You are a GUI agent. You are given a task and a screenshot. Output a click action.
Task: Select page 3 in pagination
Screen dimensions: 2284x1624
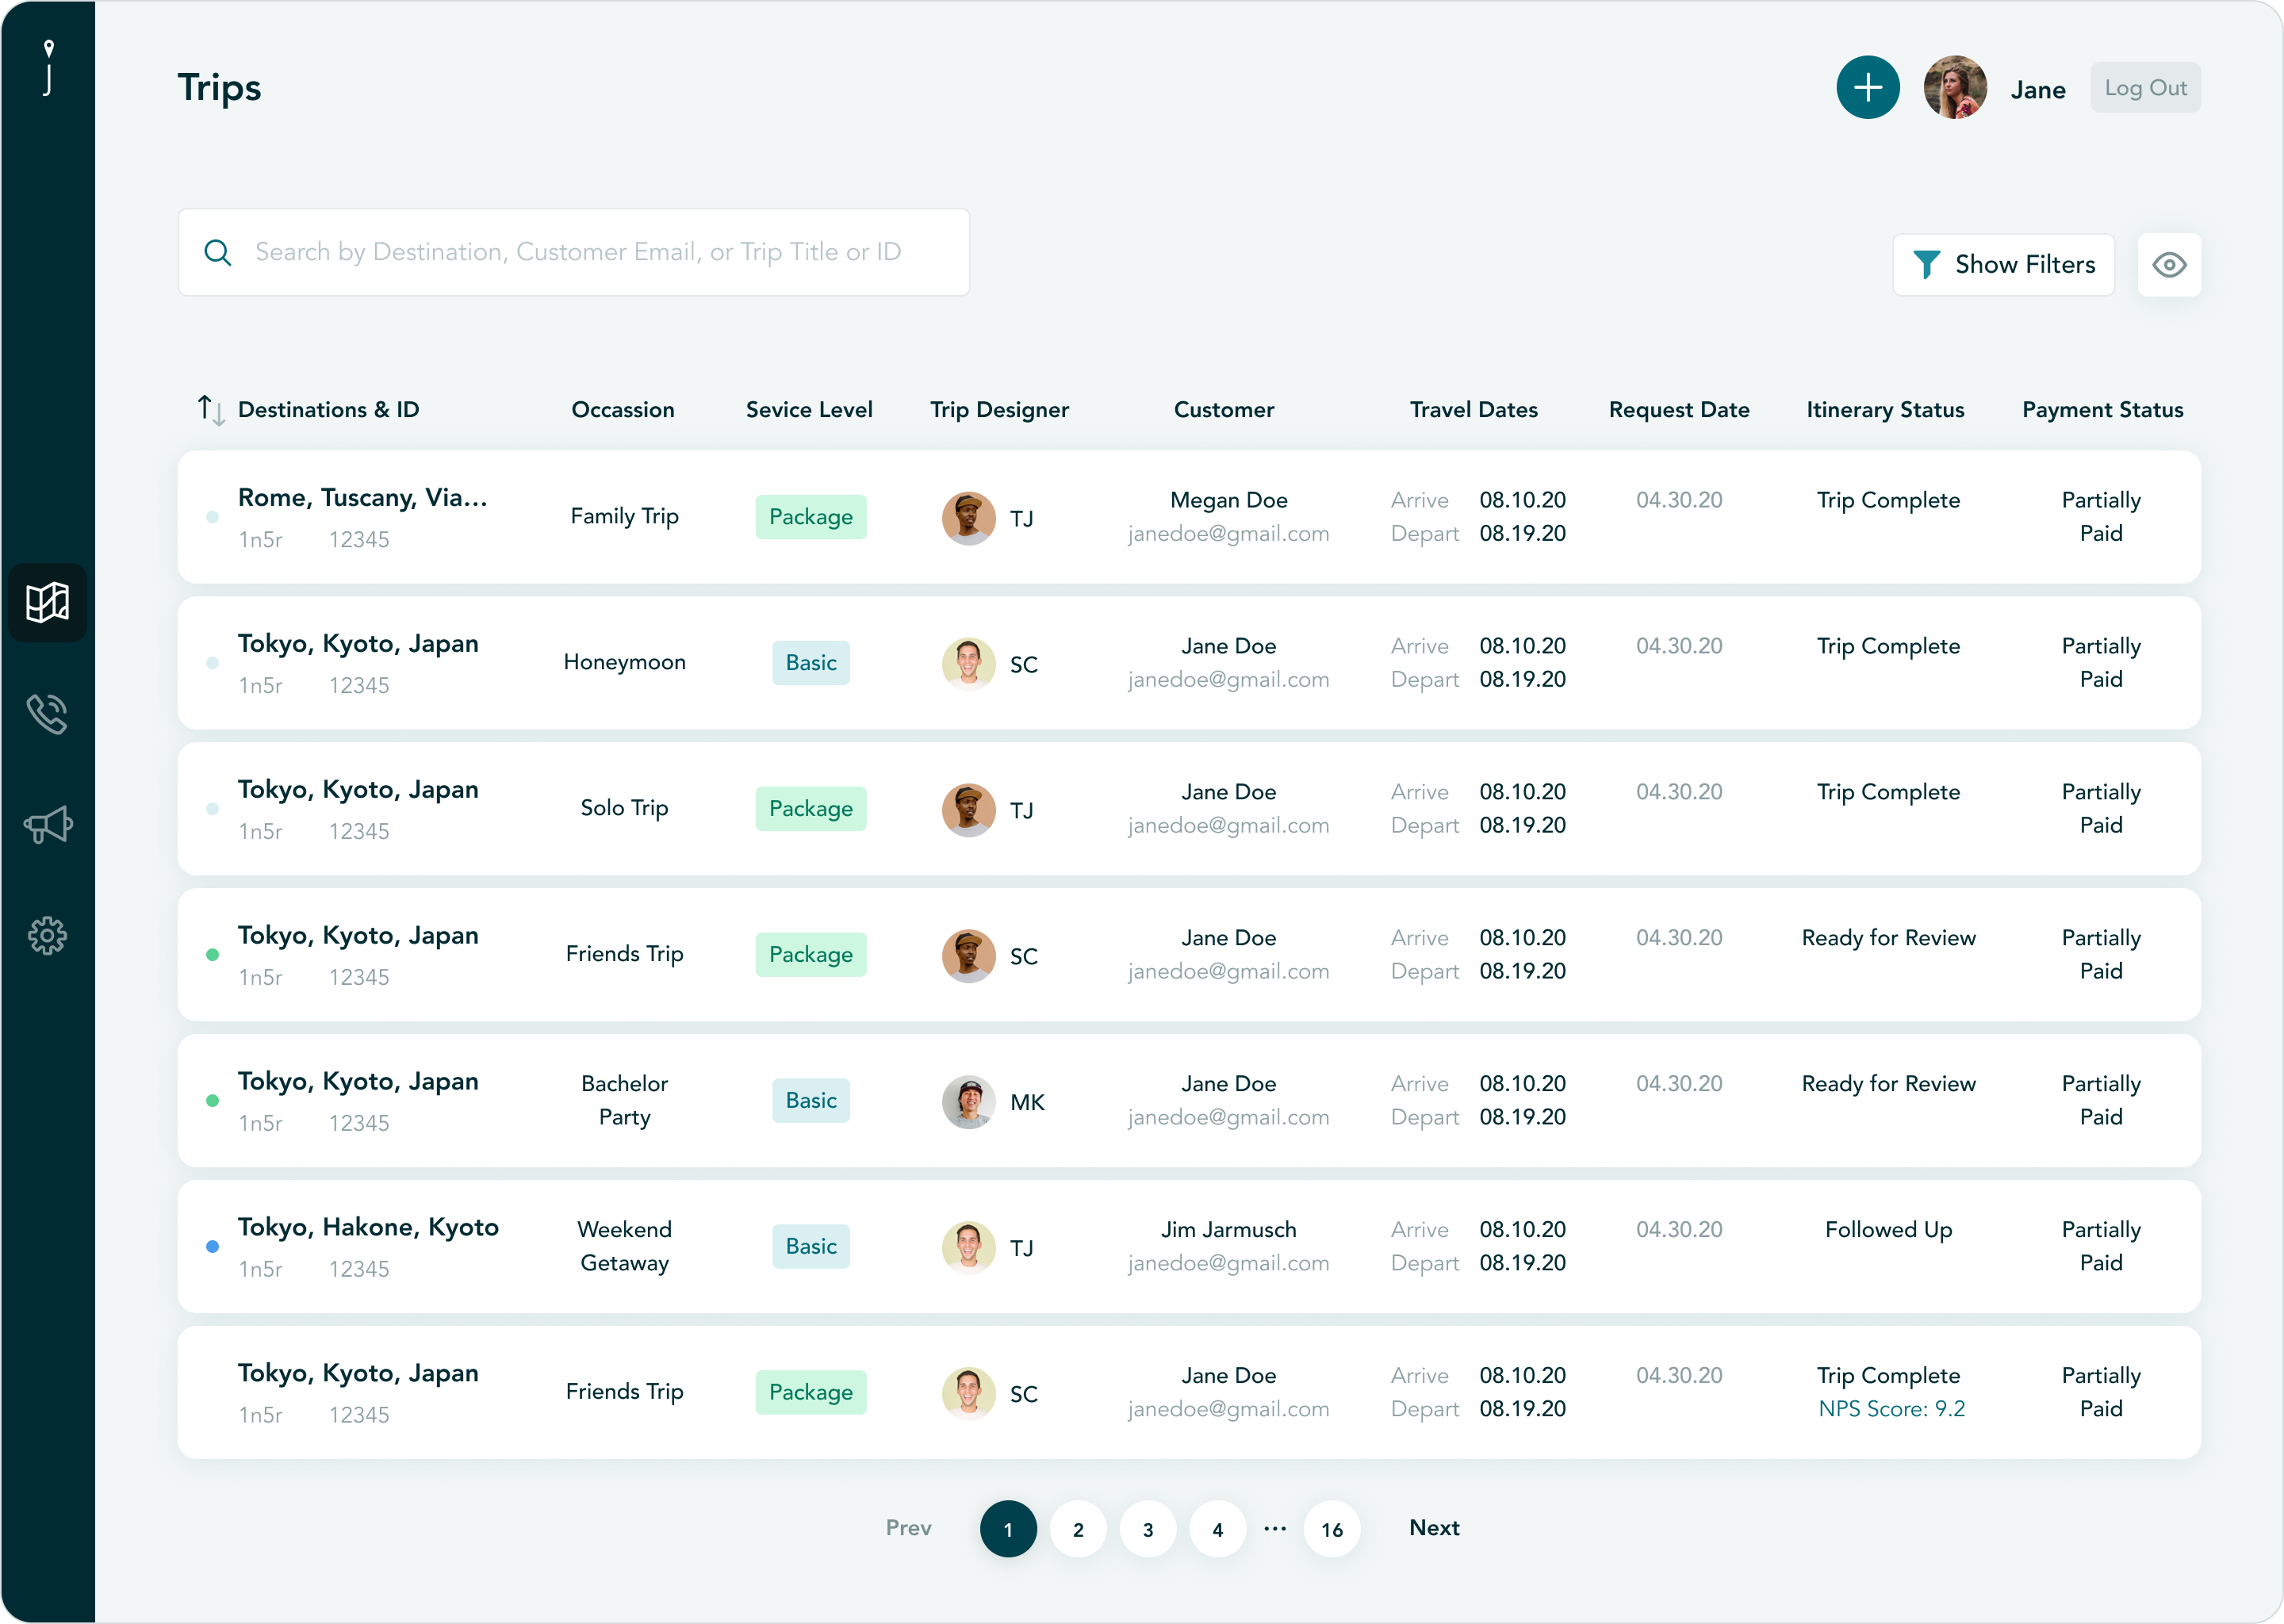click(1148, 1529)
